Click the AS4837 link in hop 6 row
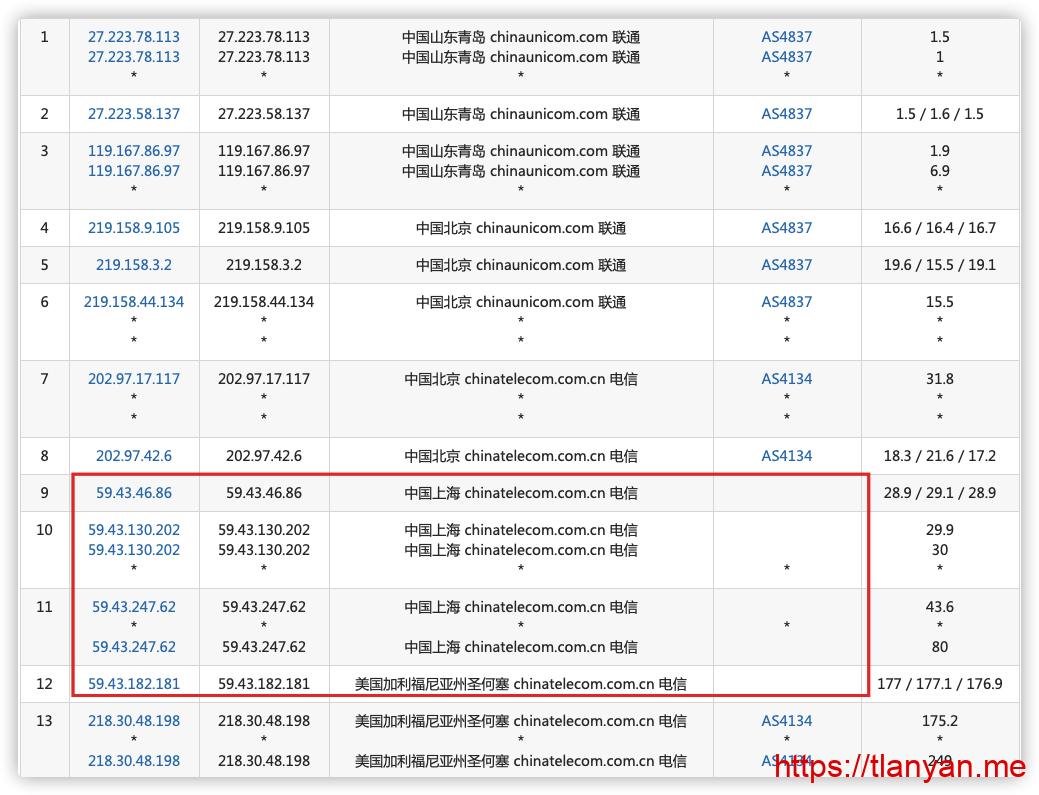Image resolution: width=1039 pixels, height=795 pixels. [x=786, y=302]
